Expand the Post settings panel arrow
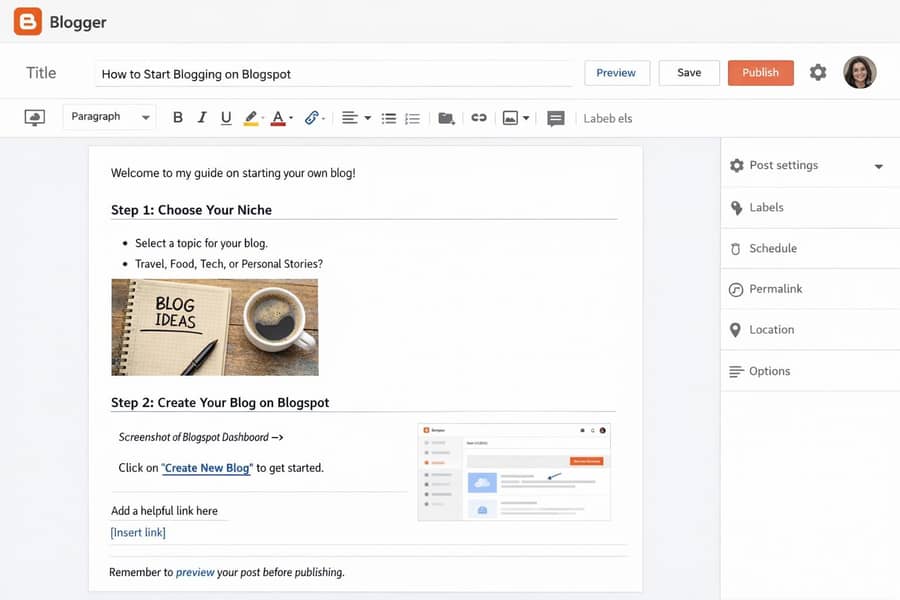This screenshot has height=600, width=900. click(x=879, y=166)
